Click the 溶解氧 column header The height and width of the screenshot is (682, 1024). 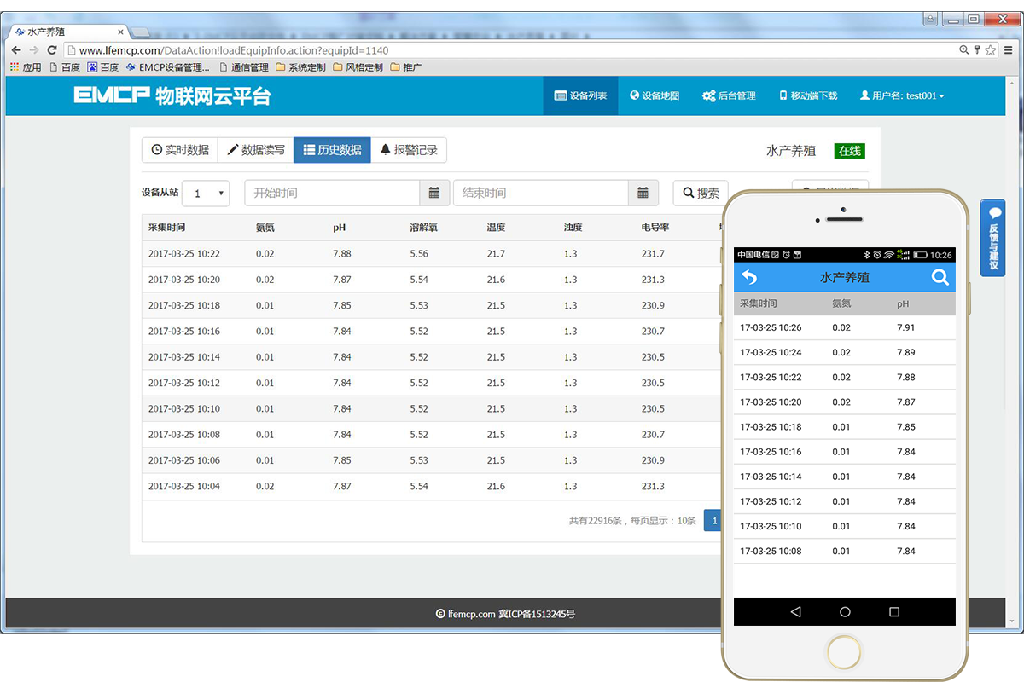(x=423, y=227)
